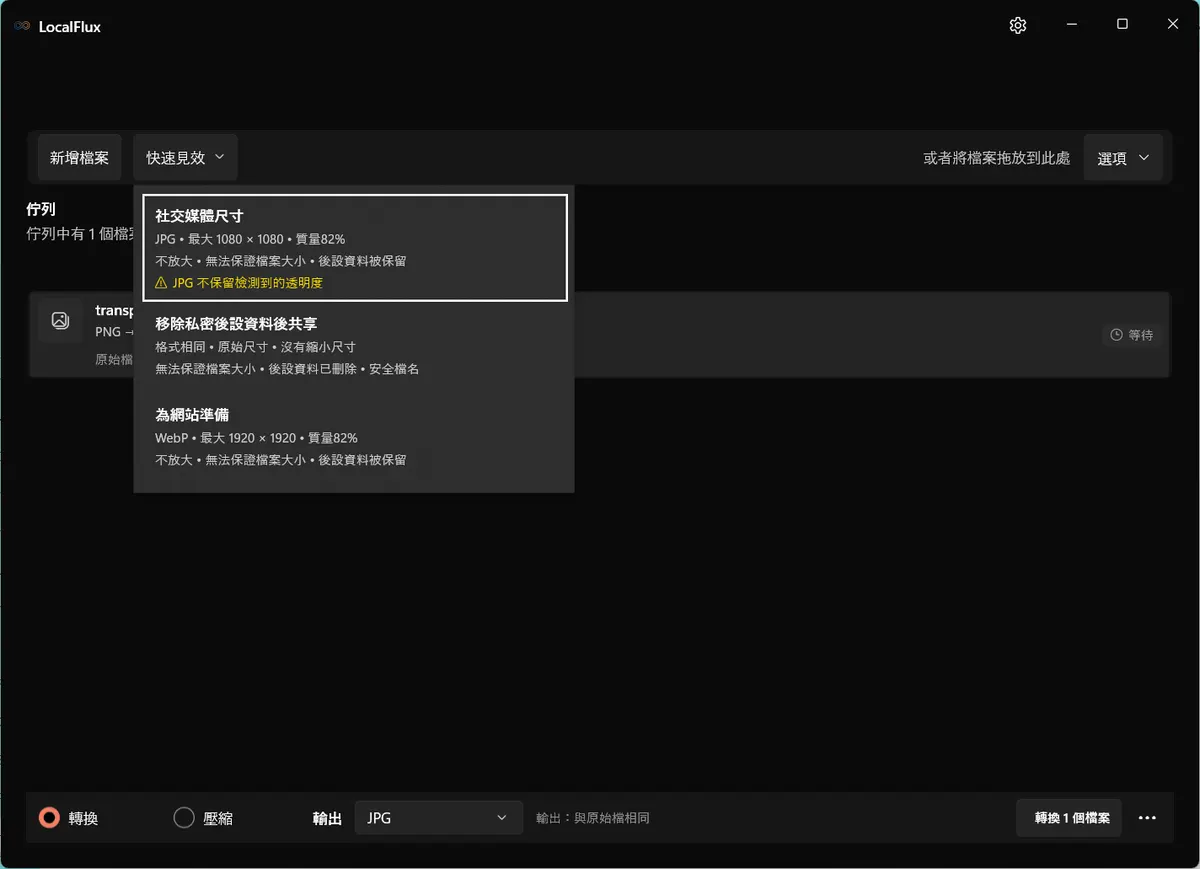Viewport: 1200px width, 869px height.
Task: Click the LocalFlux infinity logo icon
Action: click(x=22, y=27)
